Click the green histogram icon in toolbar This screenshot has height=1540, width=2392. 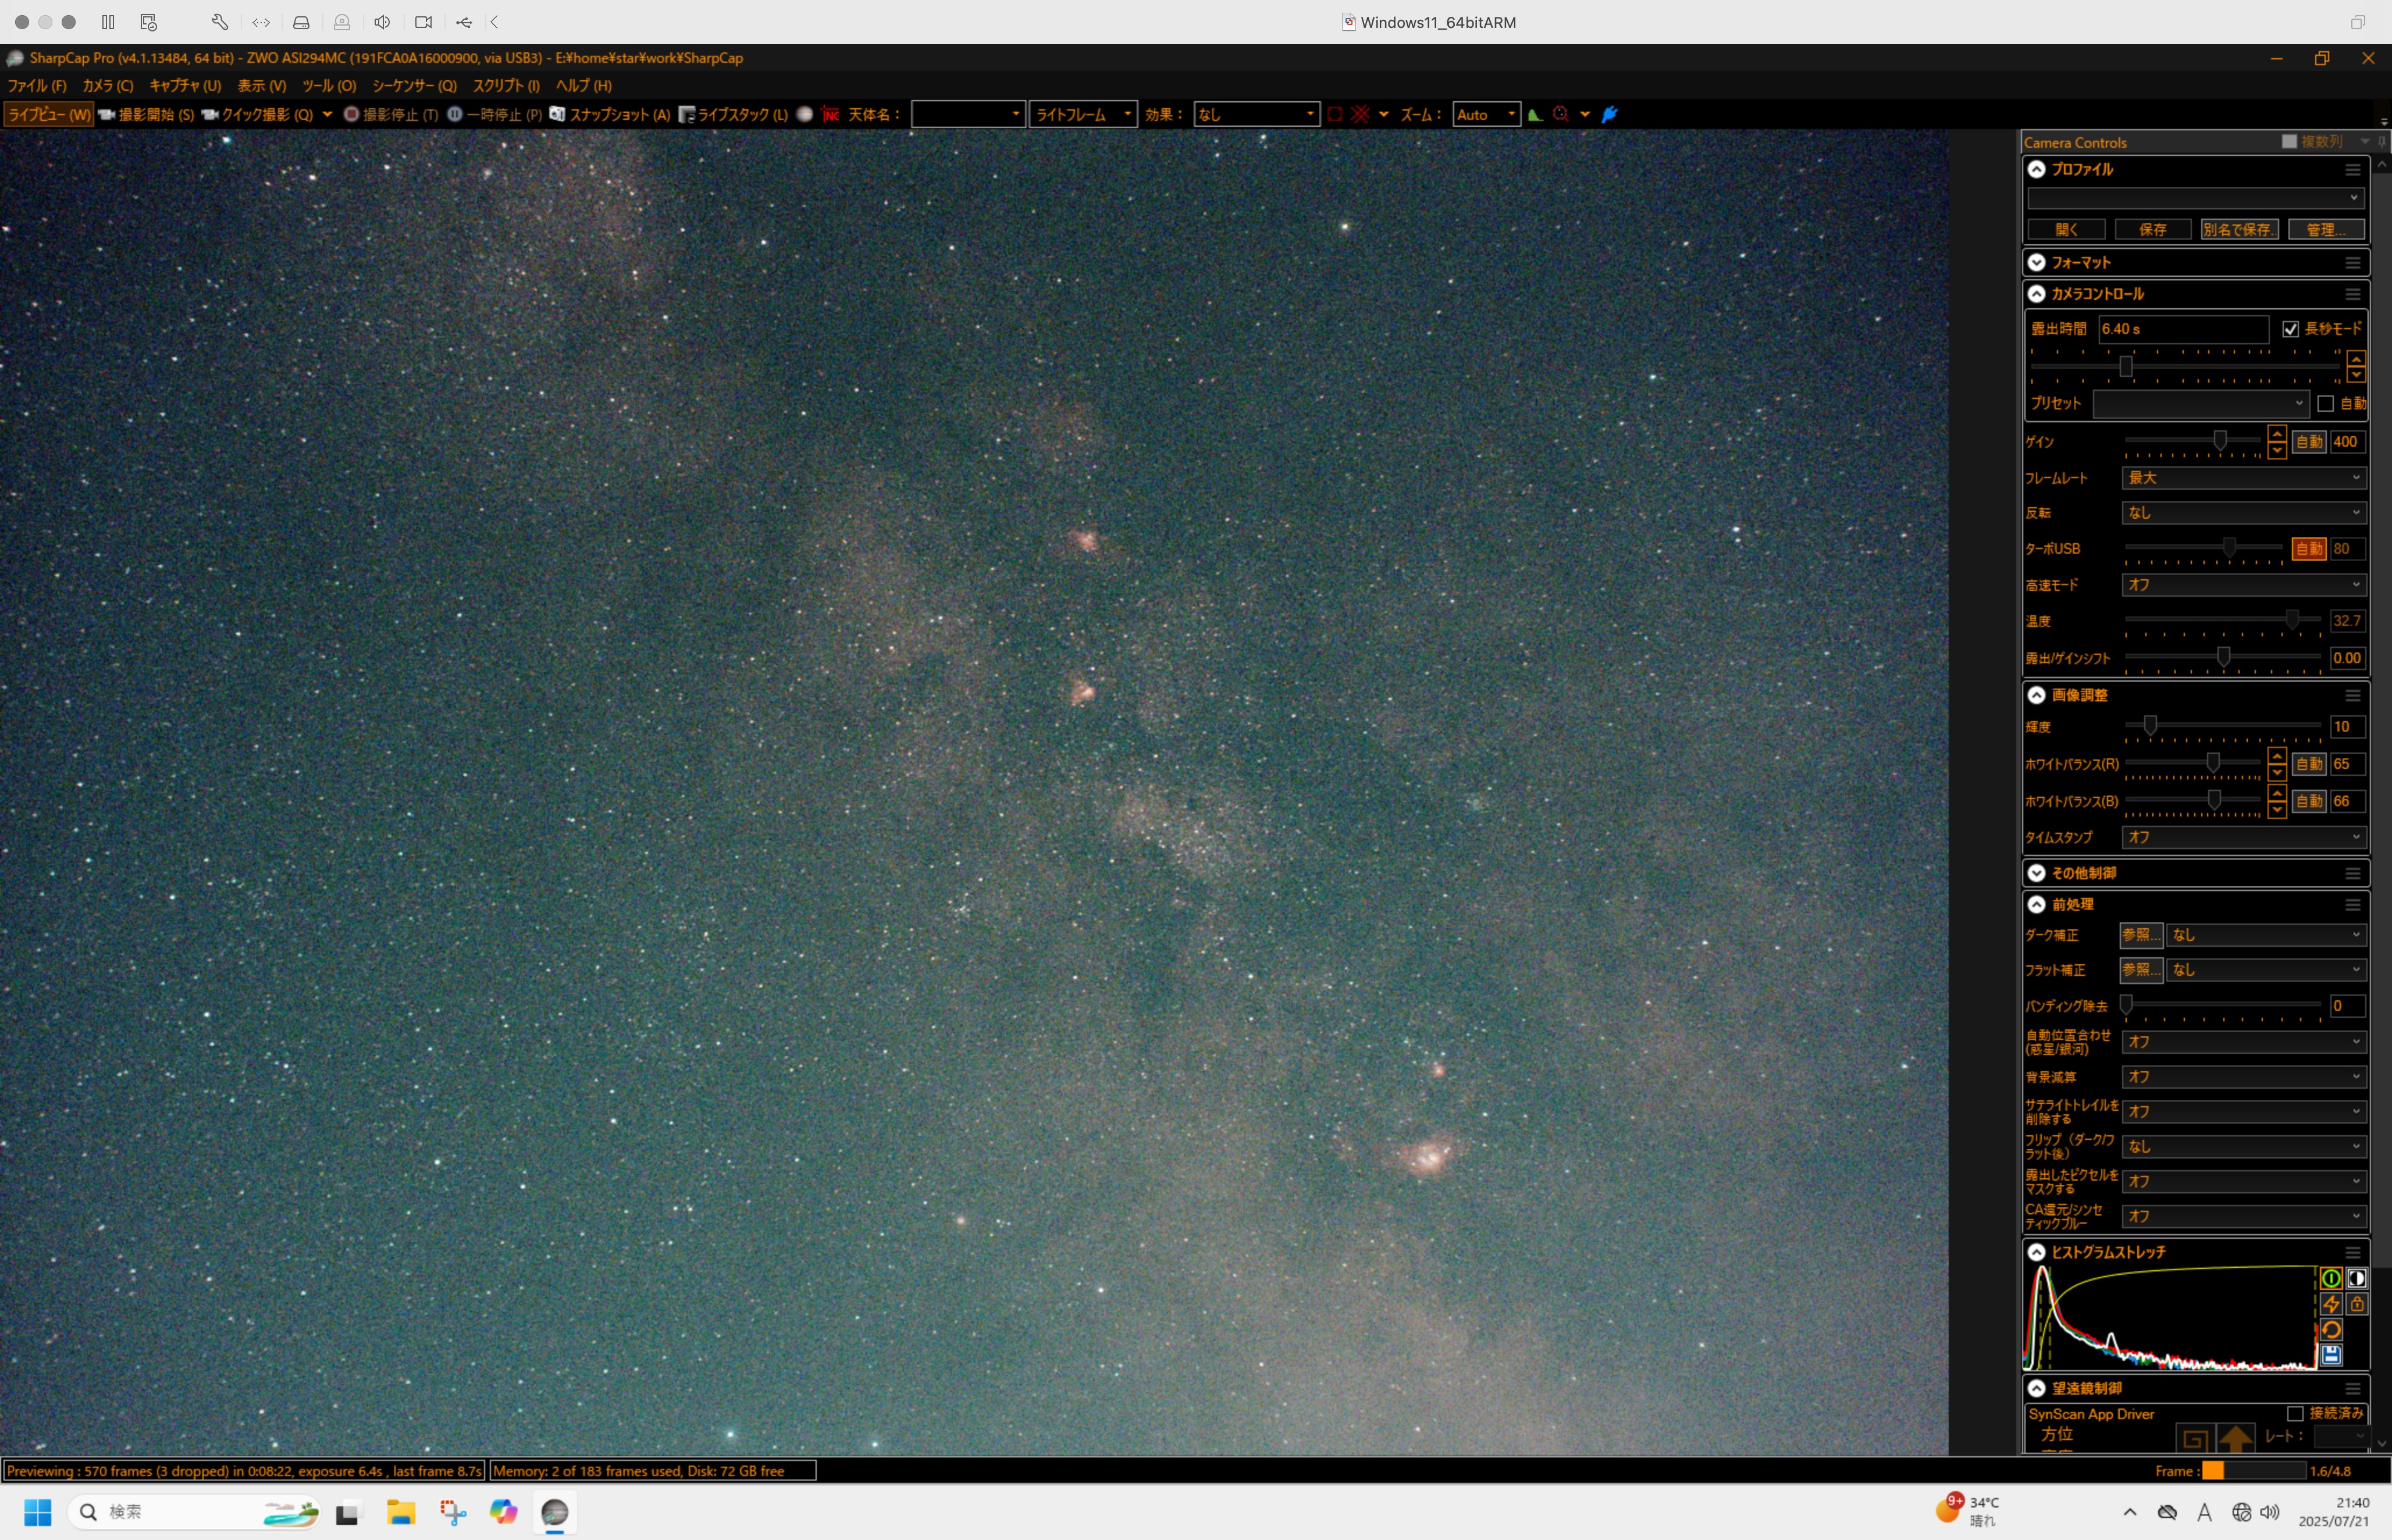point(1535,114)
